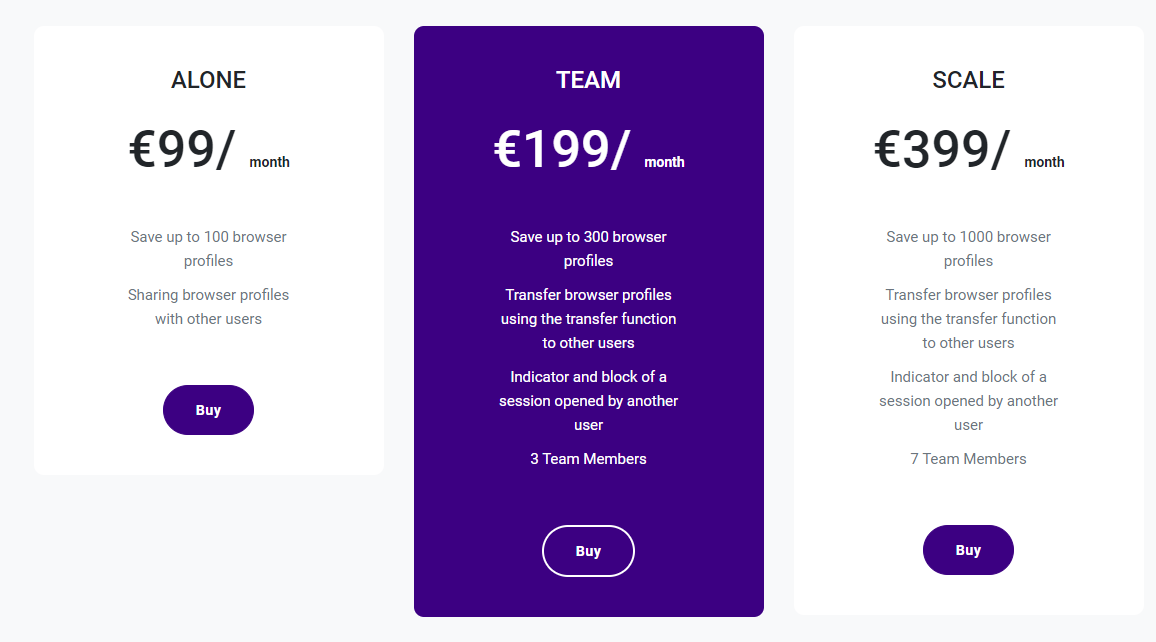This screenshot has width=1156, height=642.
Task: Click session indicator feature on TEAM plan
Action: pos(588,400)
